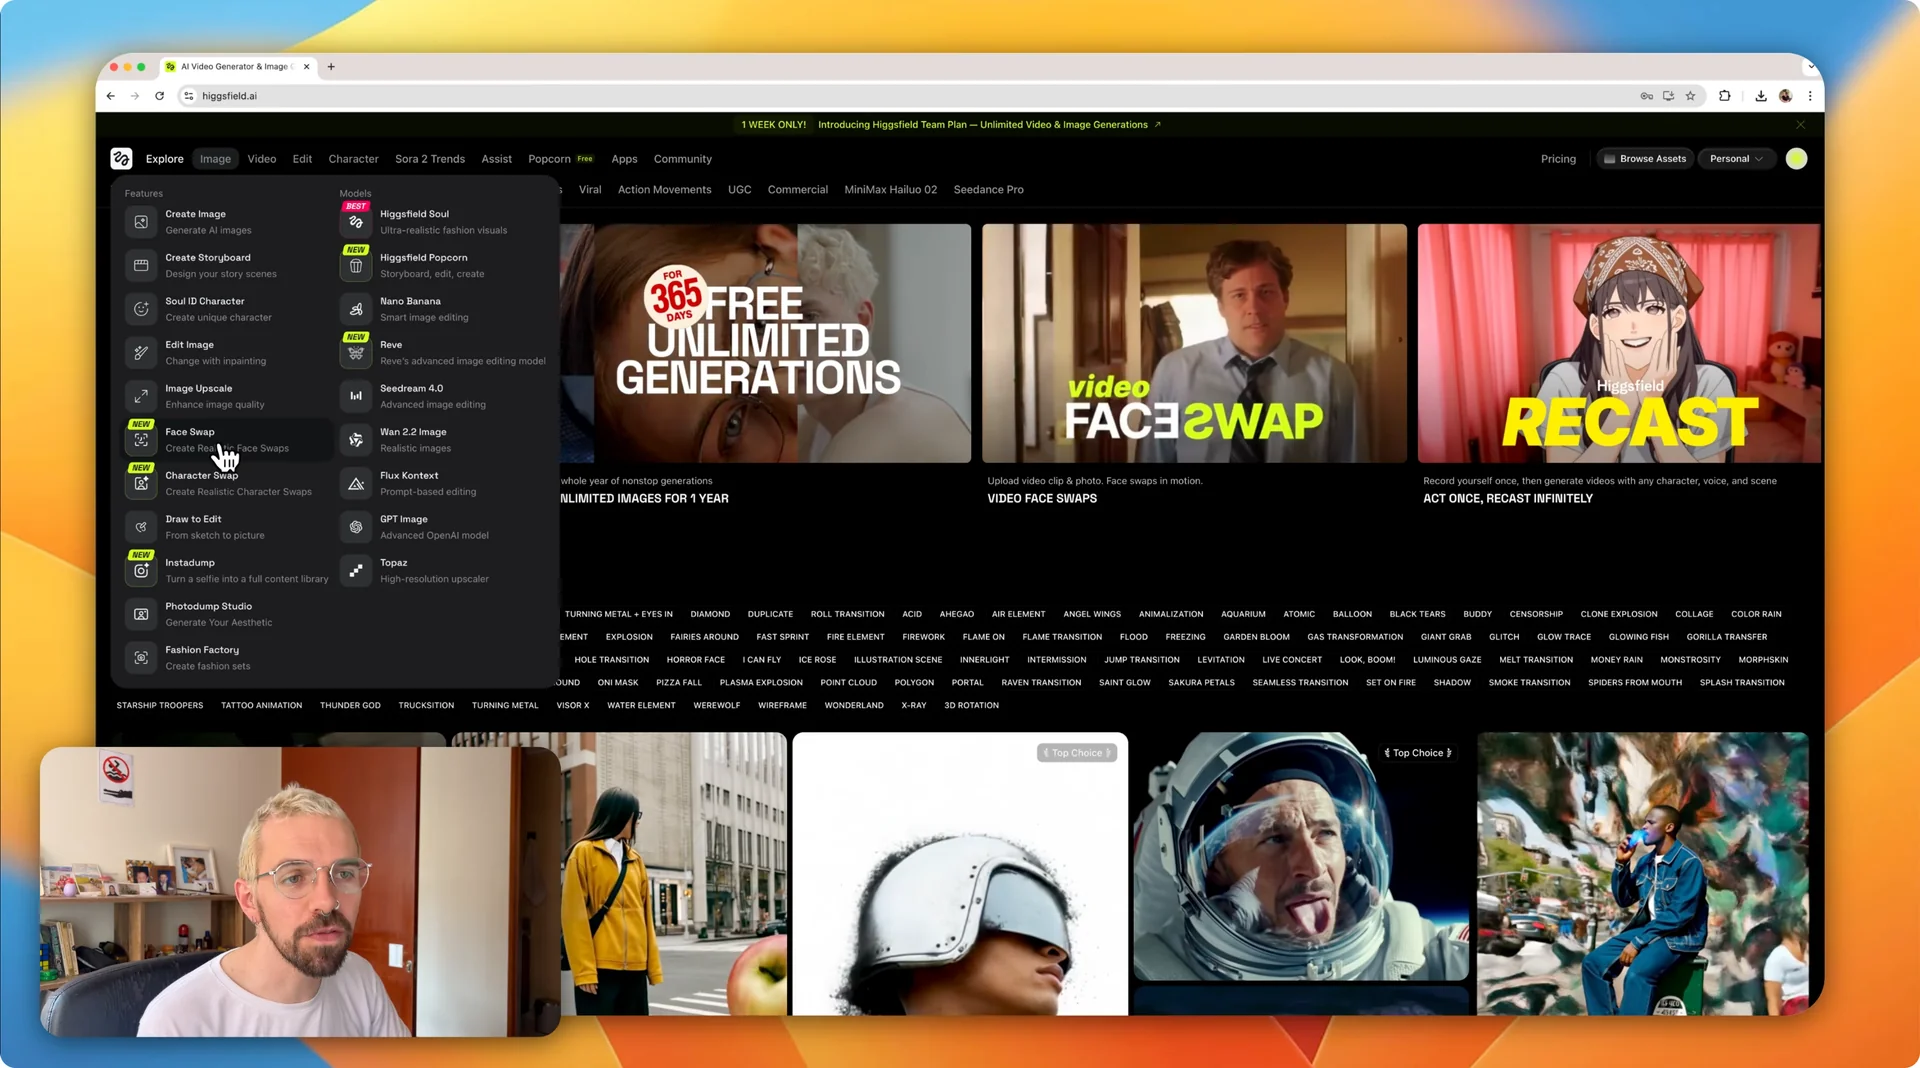Click the Create Storyboard icon

click(141, 266)
